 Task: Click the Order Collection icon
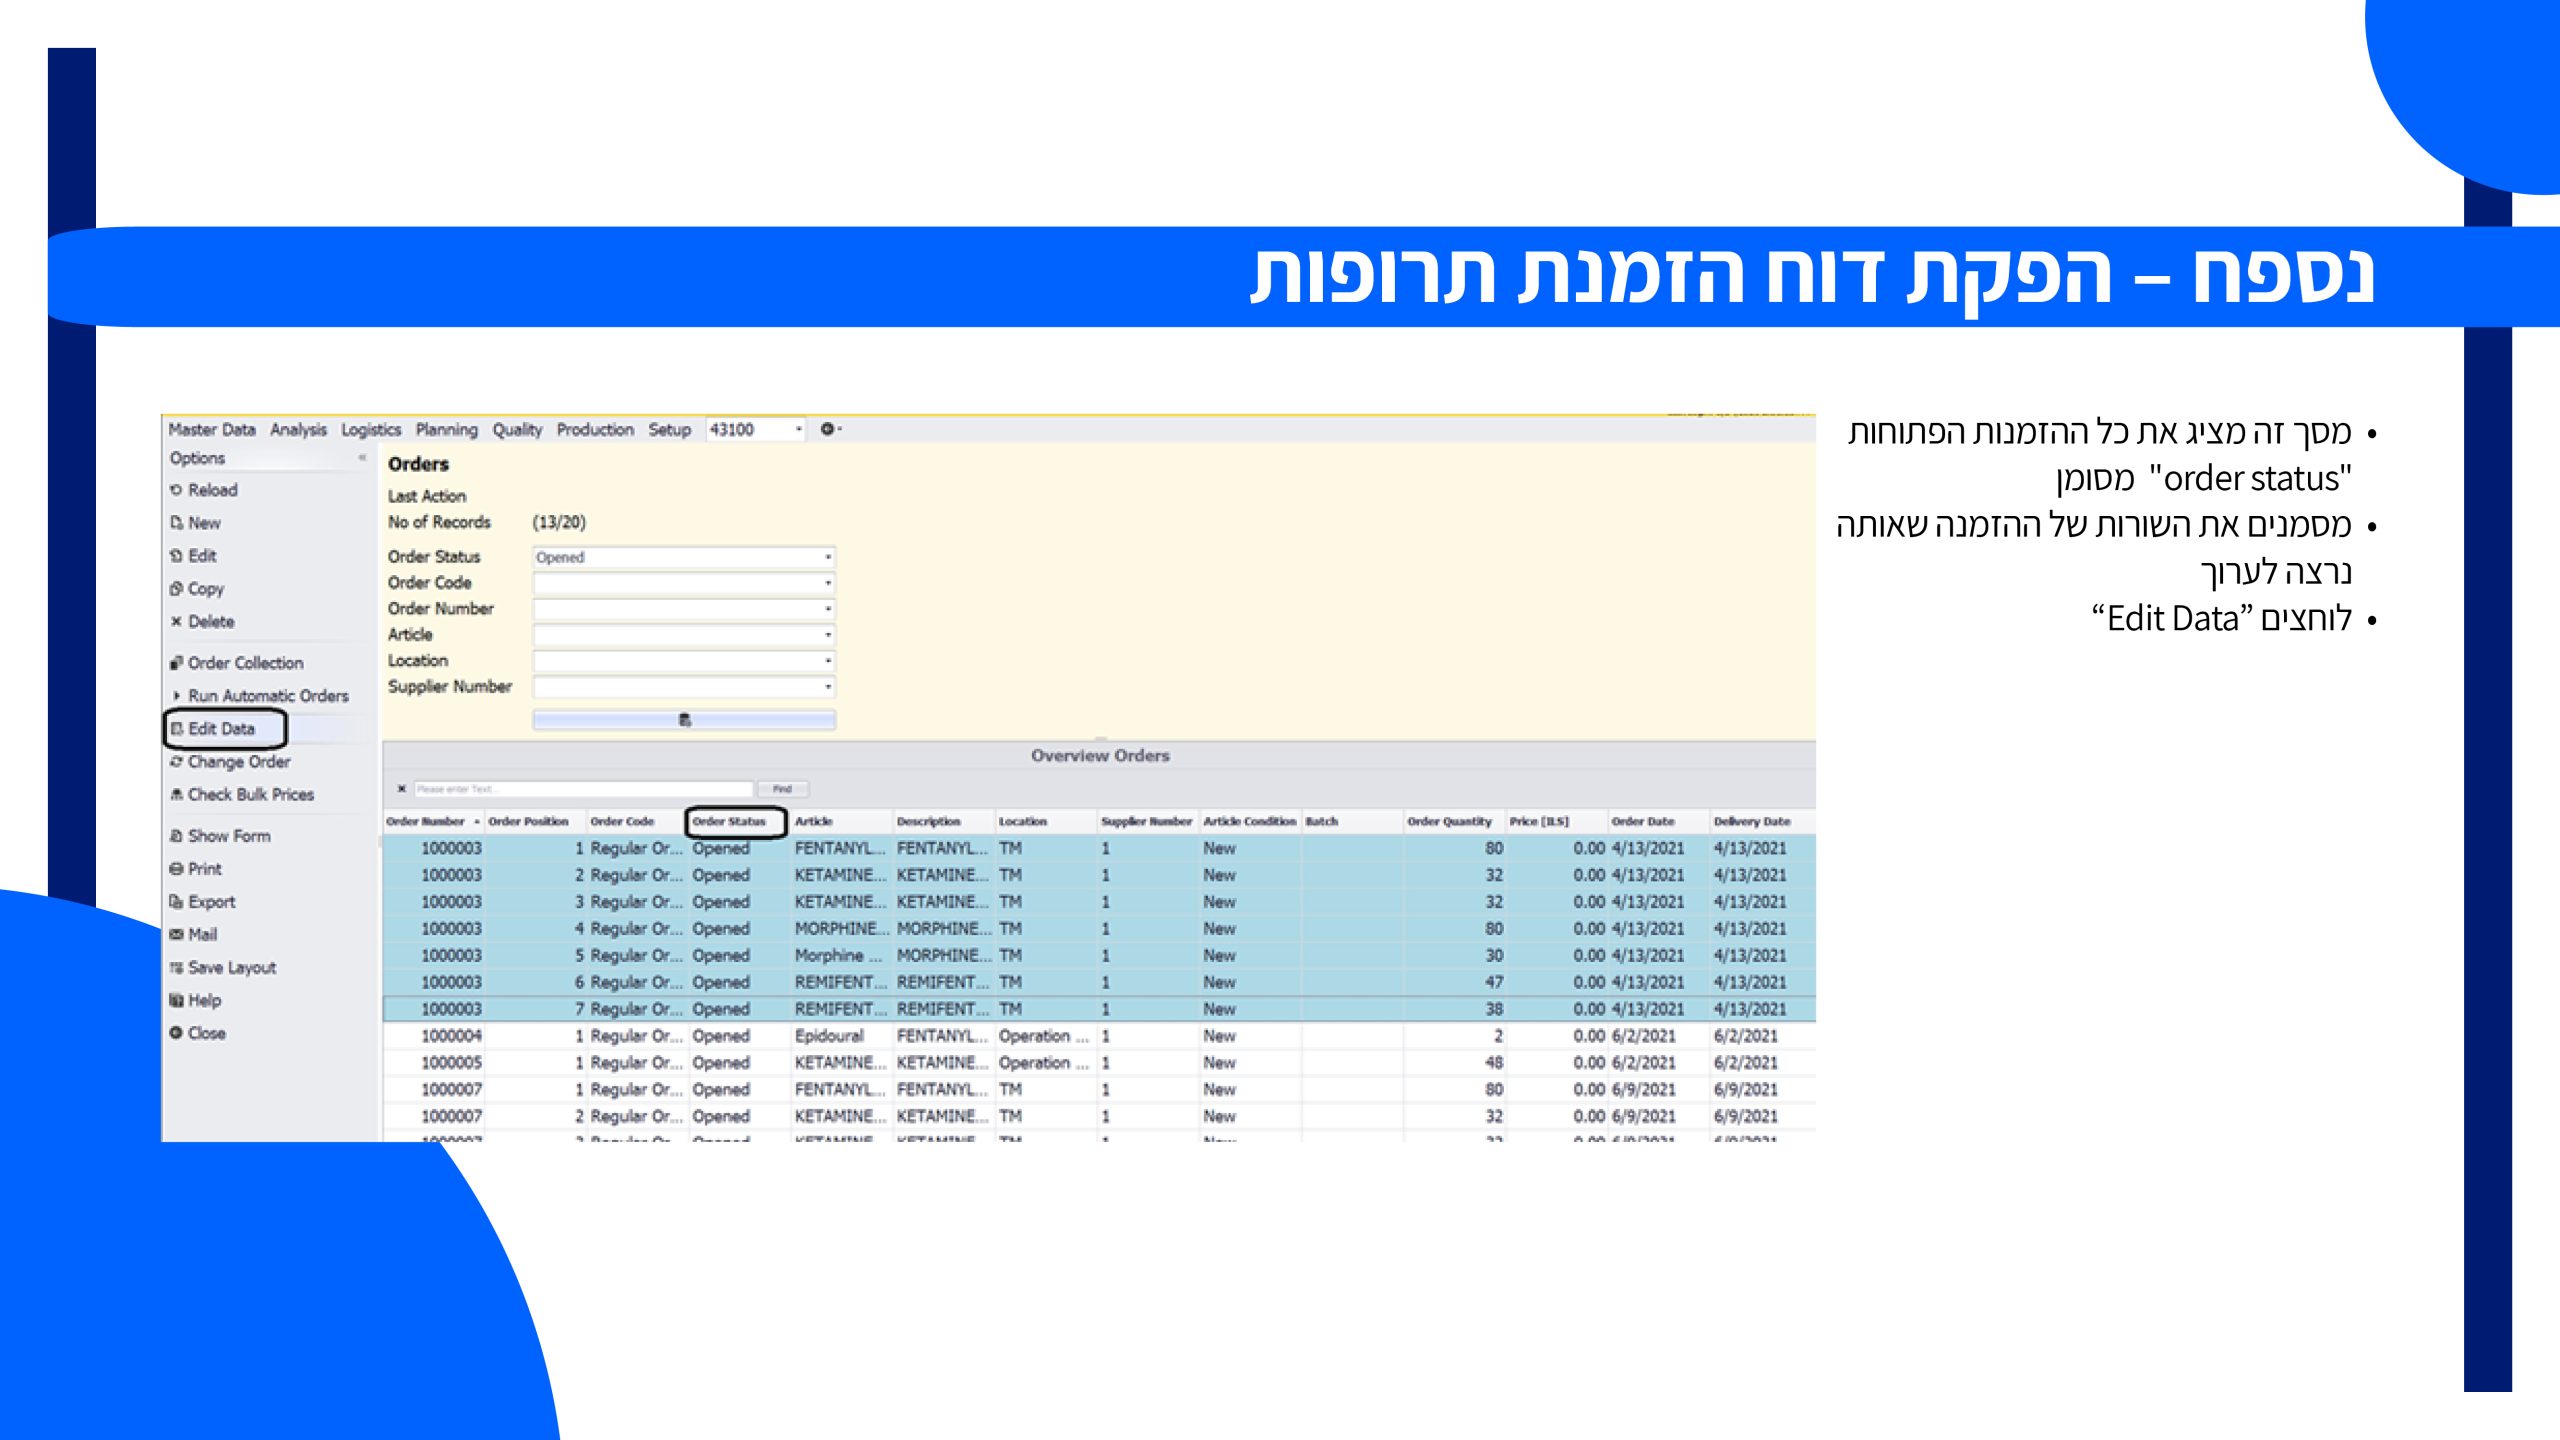click(x=176, y=663)
